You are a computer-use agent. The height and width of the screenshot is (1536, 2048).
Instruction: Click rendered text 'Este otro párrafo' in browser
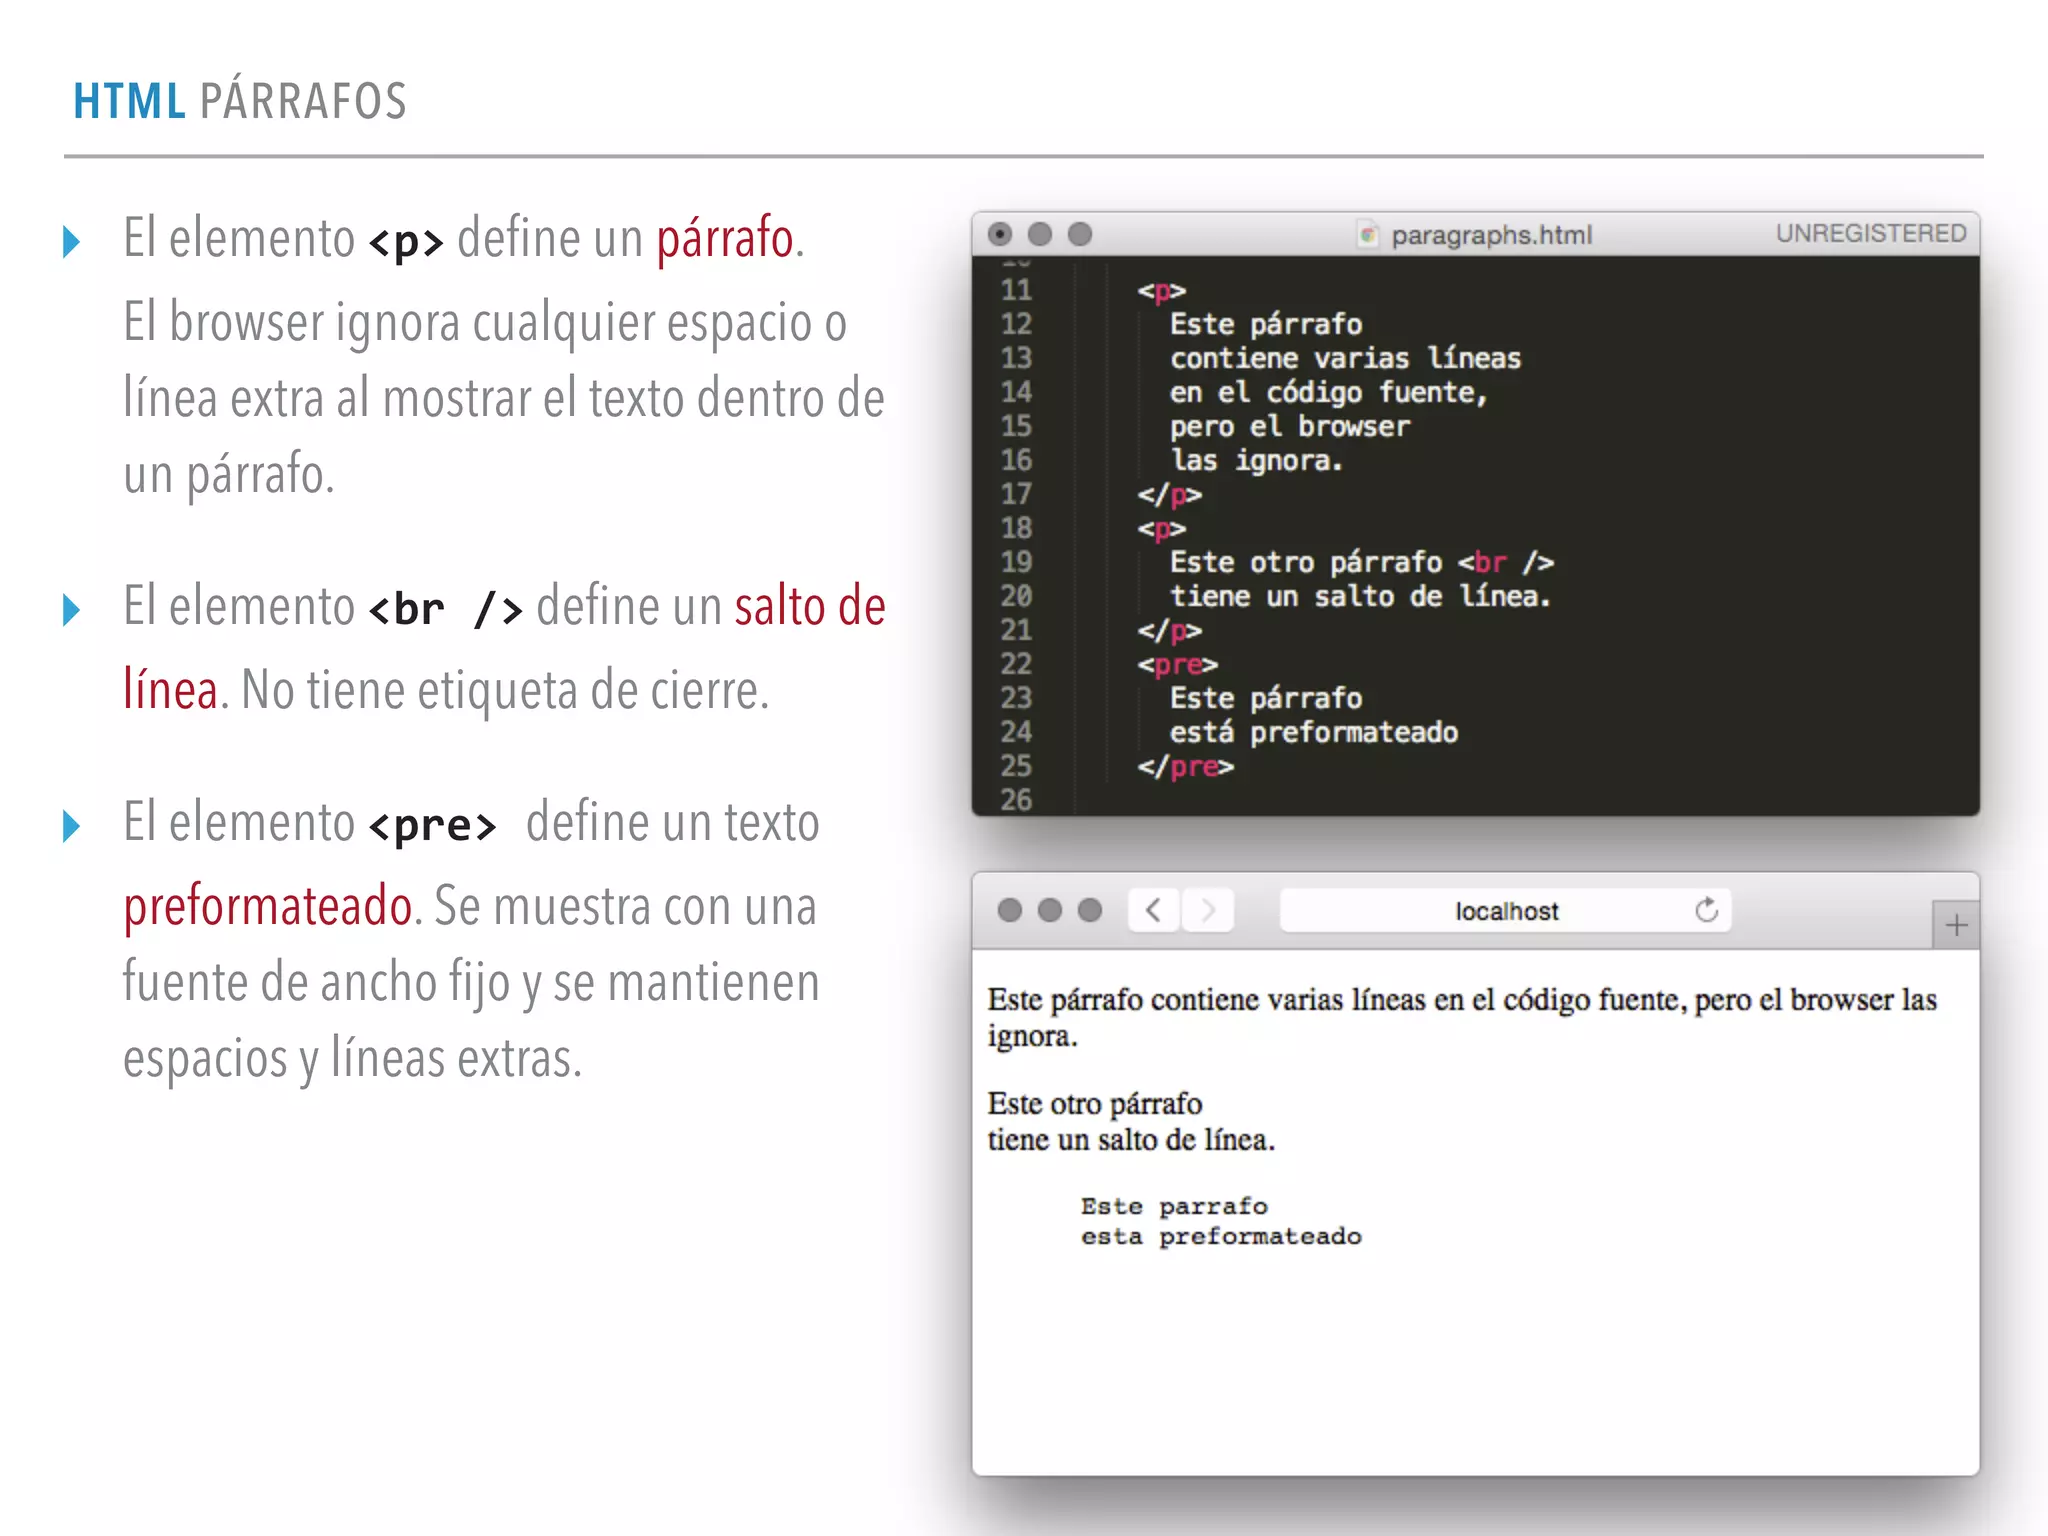[x=1094, y=1104]
